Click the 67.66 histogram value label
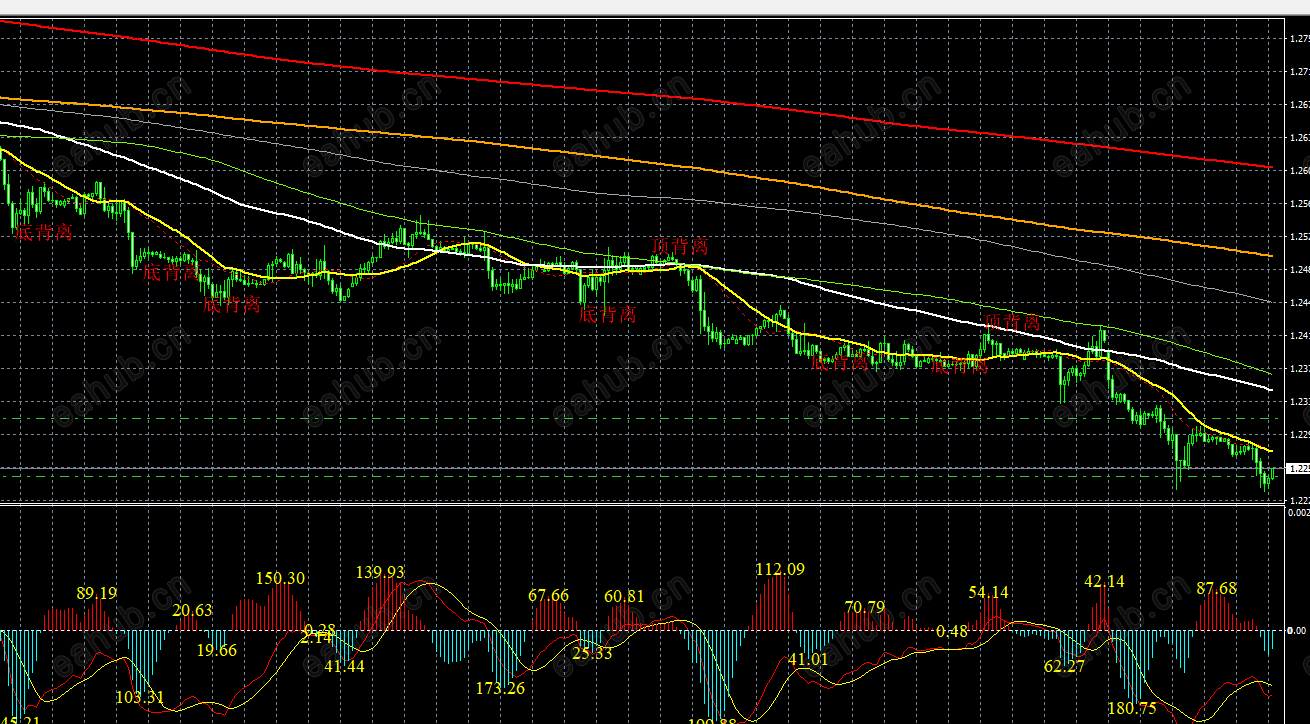 (548, 596)
